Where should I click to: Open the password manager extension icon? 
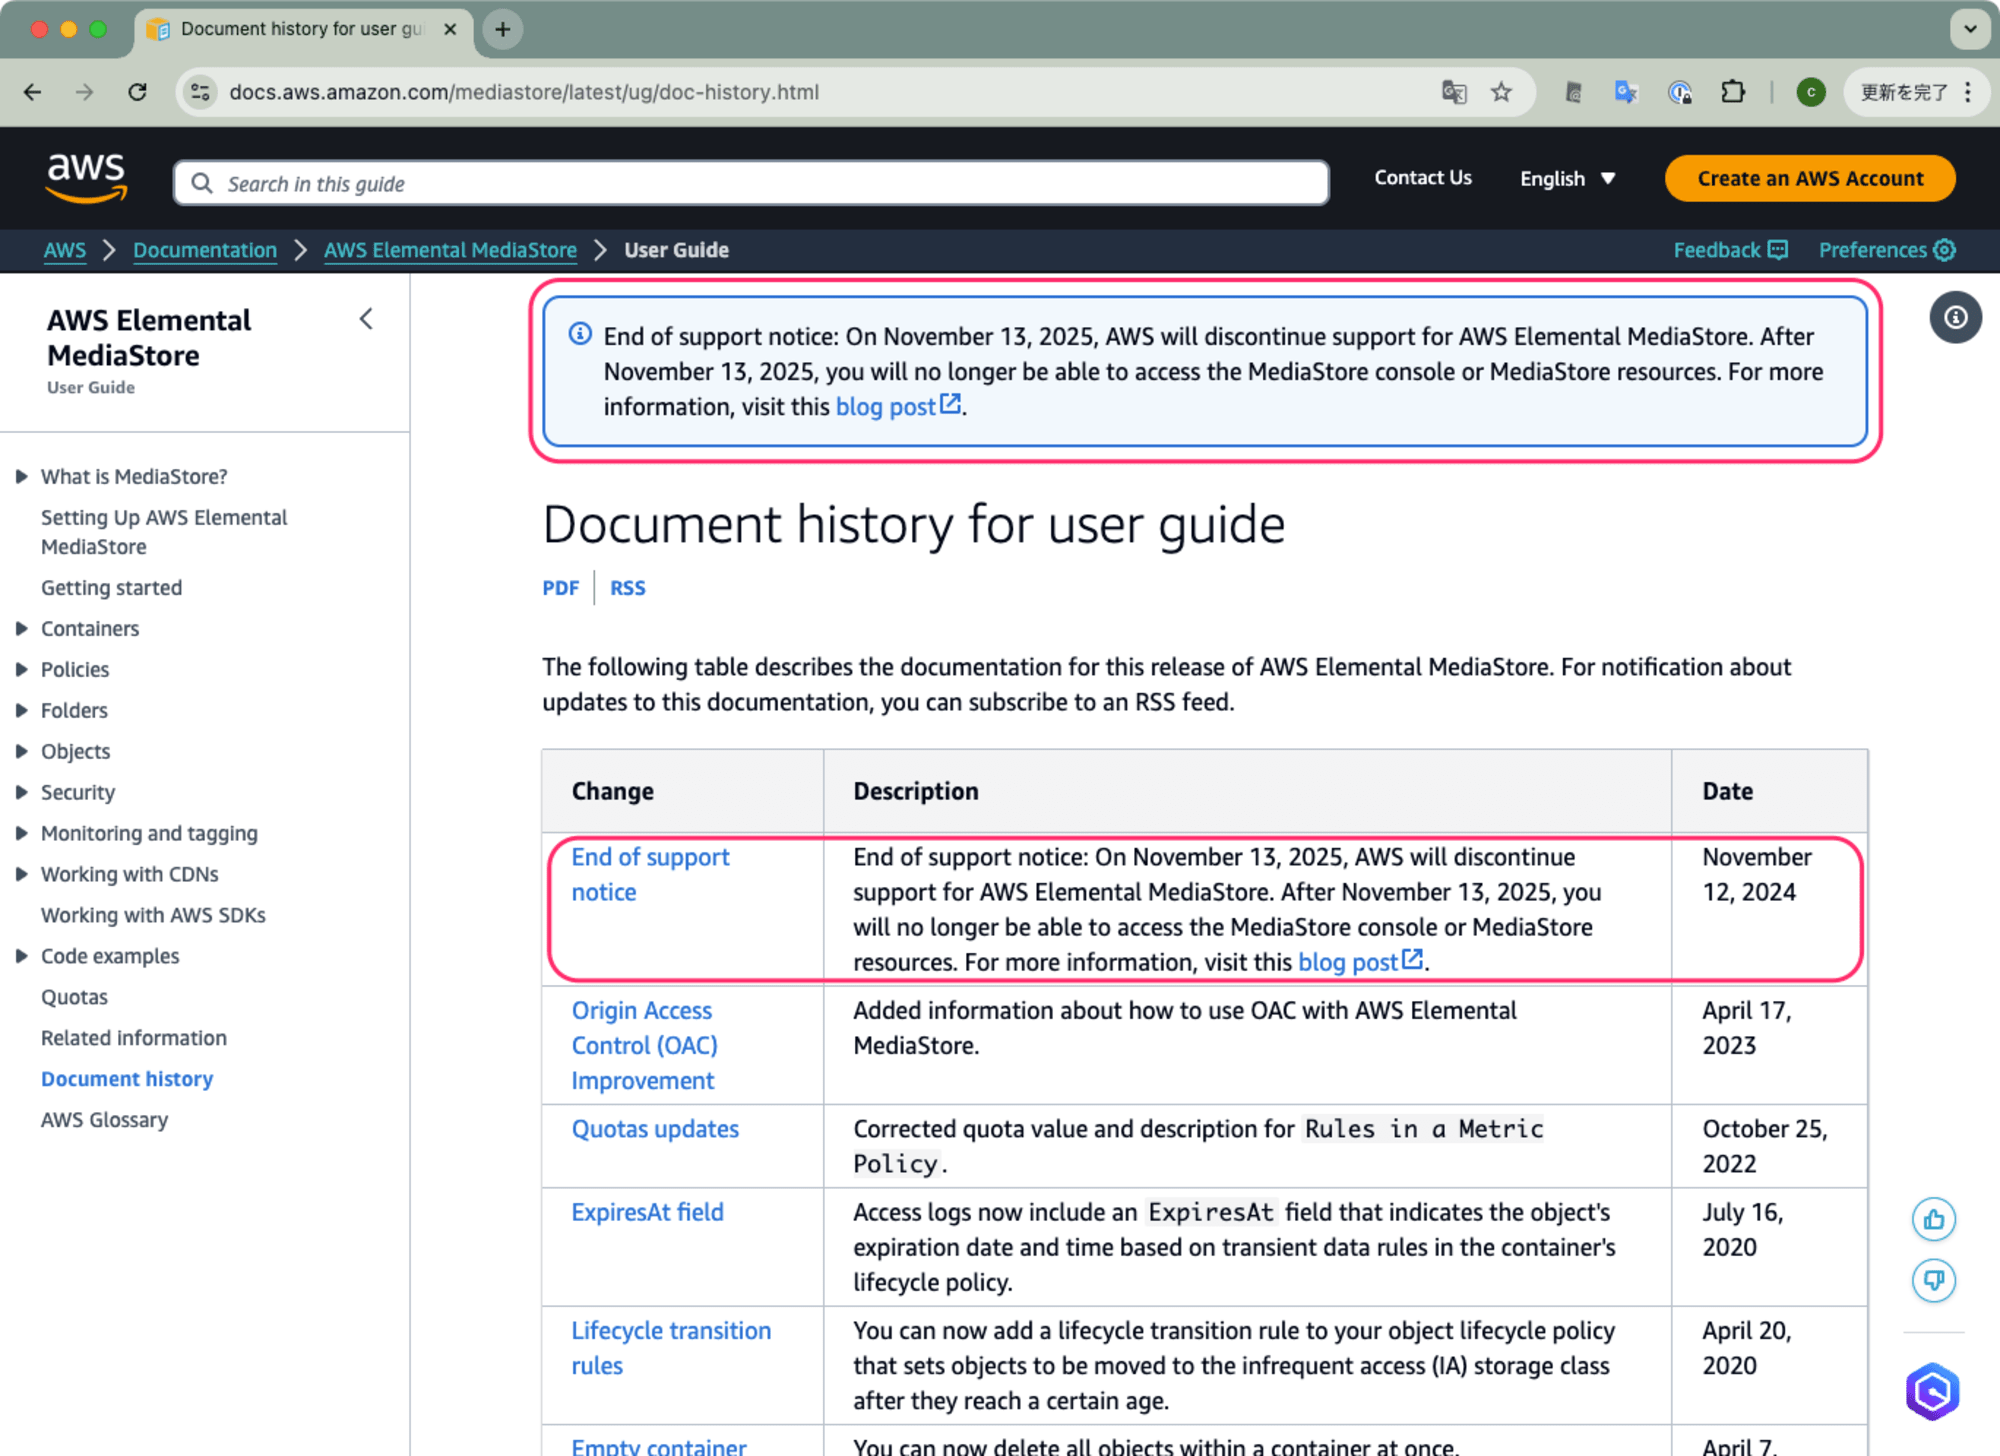pos(1680,92)
